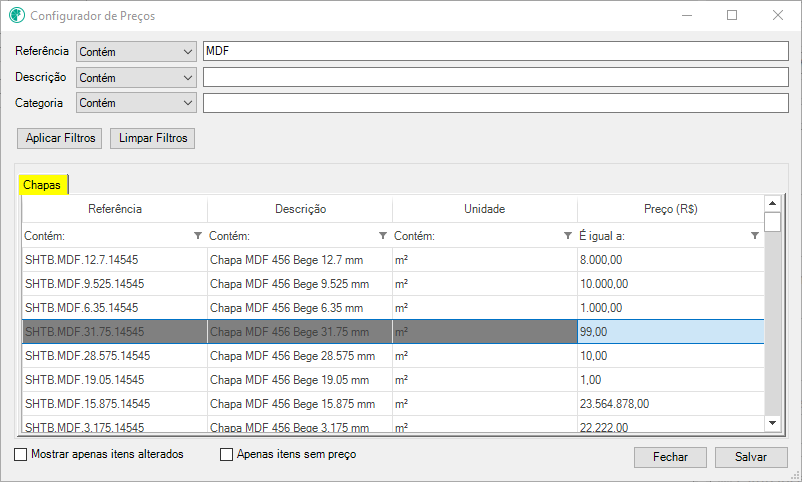Enable Mostrar apenas itens alterados checkbox

pos(20,454)
